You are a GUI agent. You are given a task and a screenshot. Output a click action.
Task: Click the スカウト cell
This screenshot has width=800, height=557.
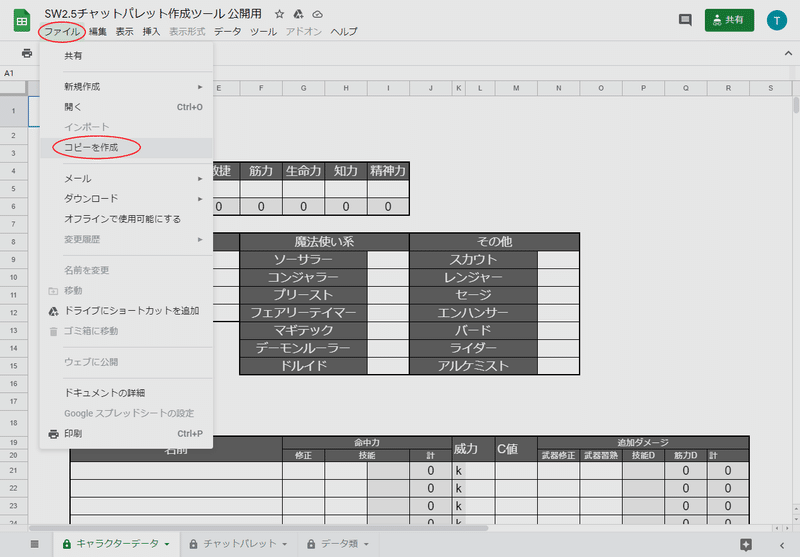[473, 260]
